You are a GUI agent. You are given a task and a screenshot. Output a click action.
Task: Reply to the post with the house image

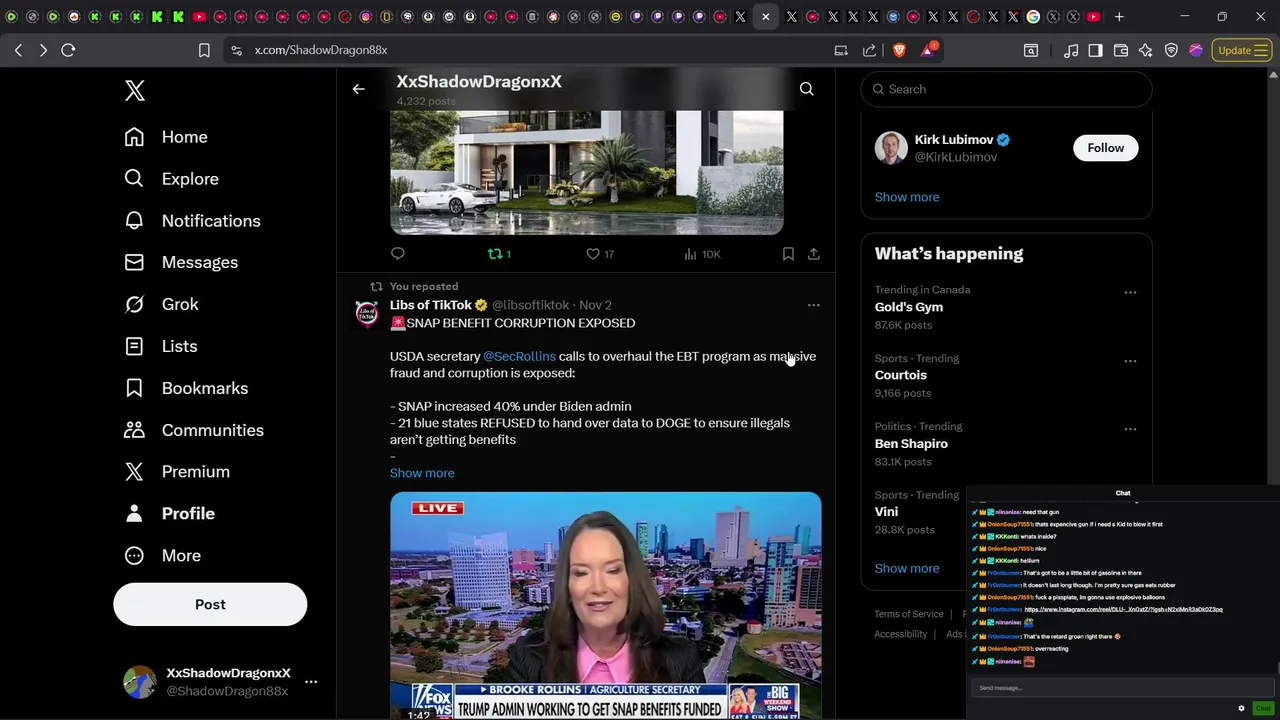coord(398,254)
